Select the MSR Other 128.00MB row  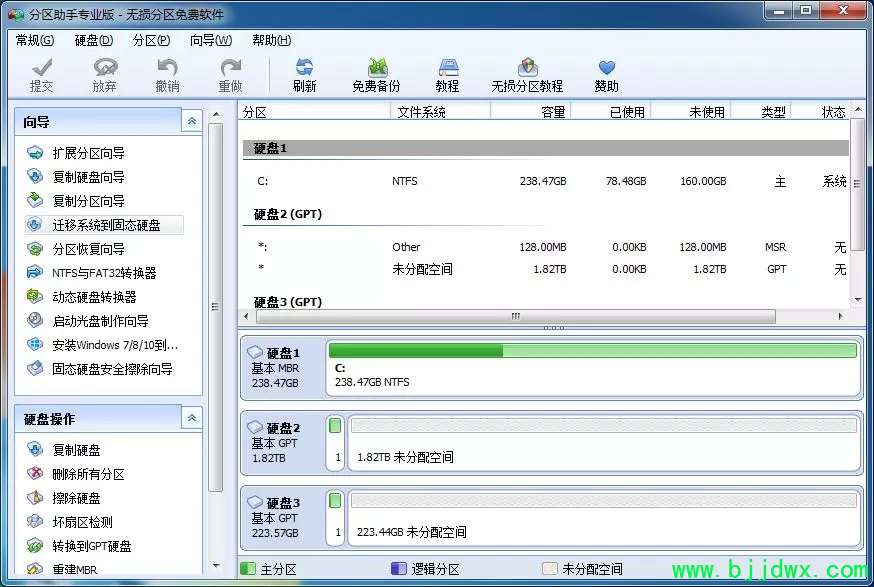click(546, 247)
